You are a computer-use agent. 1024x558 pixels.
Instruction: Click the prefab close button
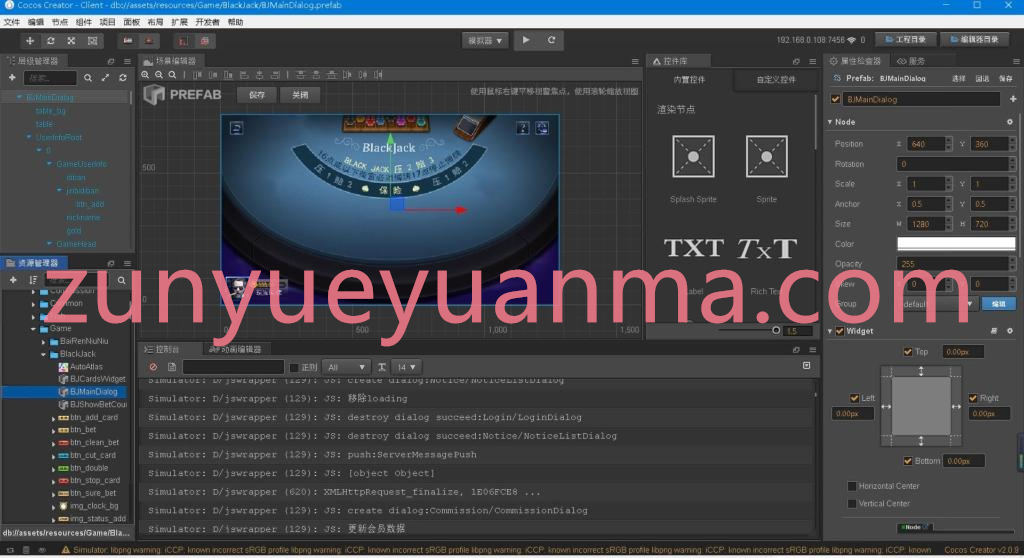coord(300,95)
